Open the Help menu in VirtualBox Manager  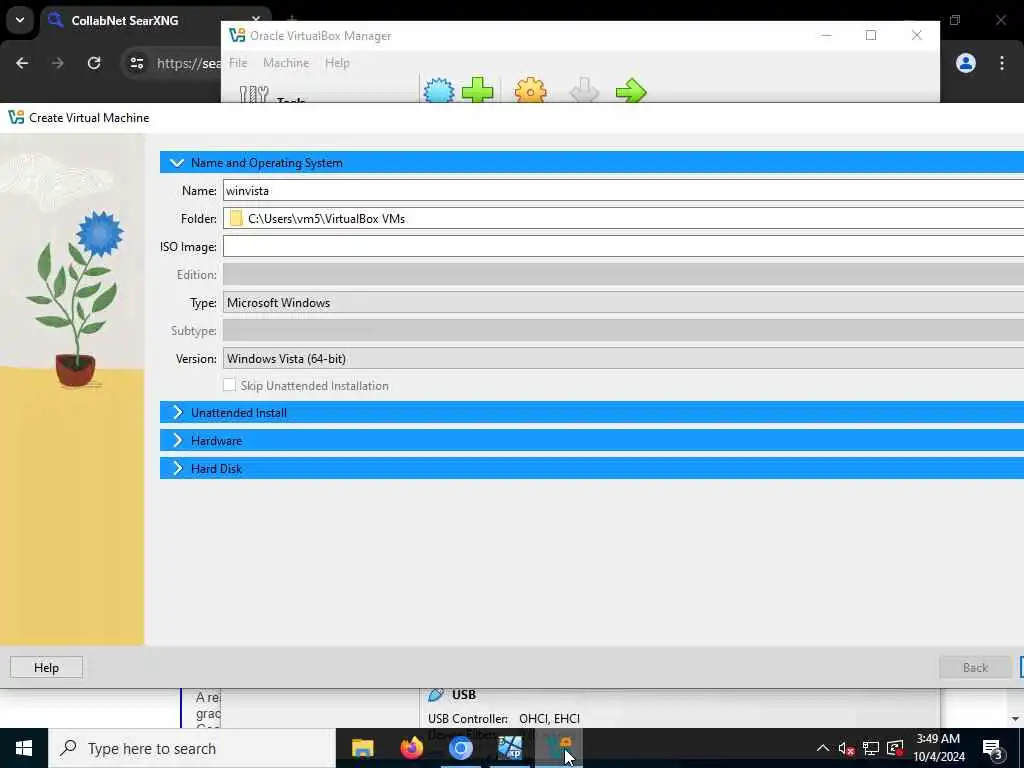337,63
